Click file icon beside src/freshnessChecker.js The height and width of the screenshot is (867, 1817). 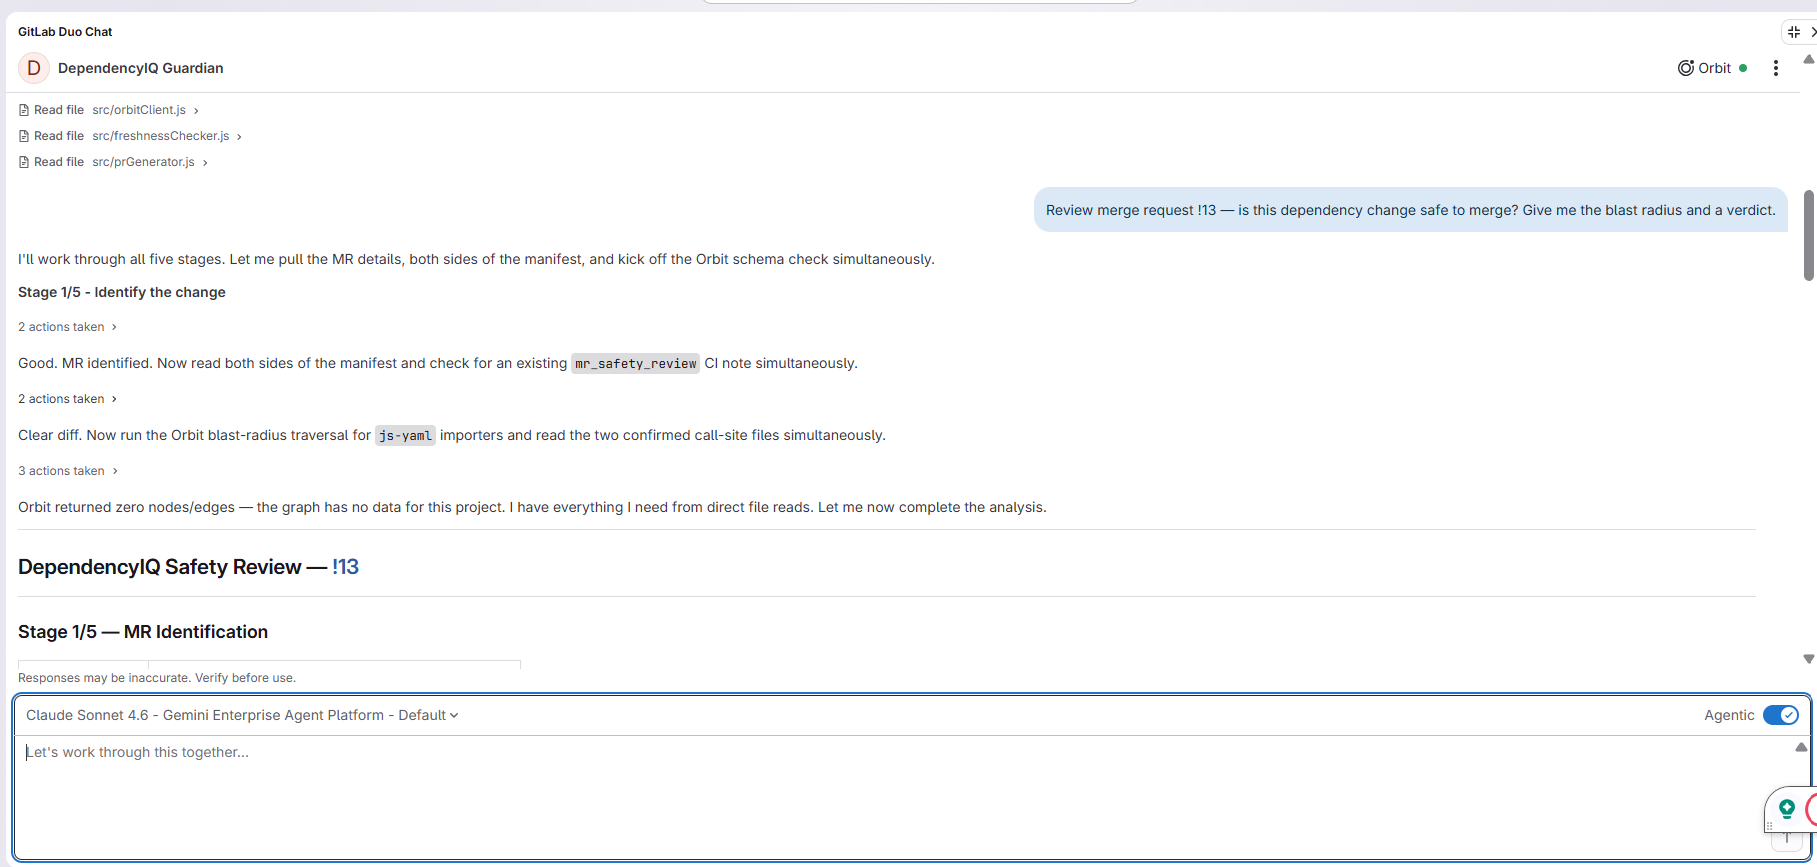click(x=24, y=136)
